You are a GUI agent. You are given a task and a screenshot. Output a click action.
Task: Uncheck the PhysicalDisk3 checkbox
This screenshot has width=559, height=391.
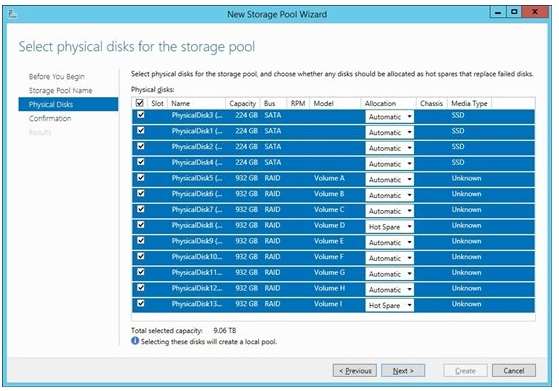coord(141,115)
